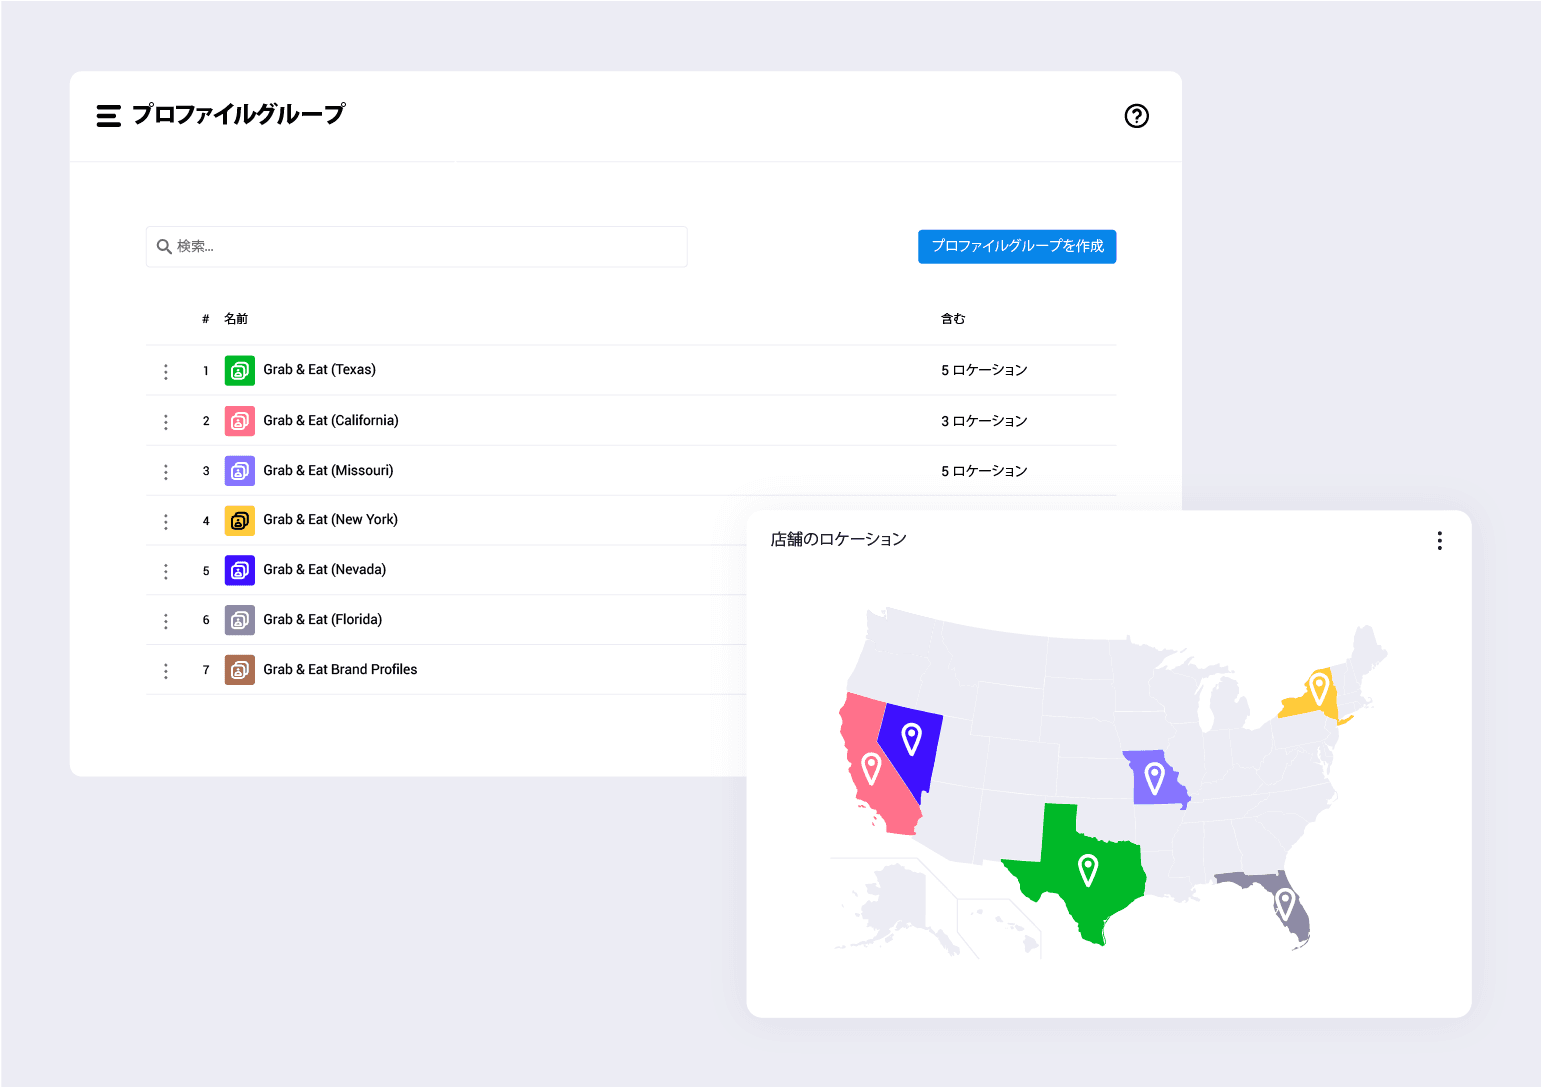Click the map pin on Florida

(x=1286, y=904)
